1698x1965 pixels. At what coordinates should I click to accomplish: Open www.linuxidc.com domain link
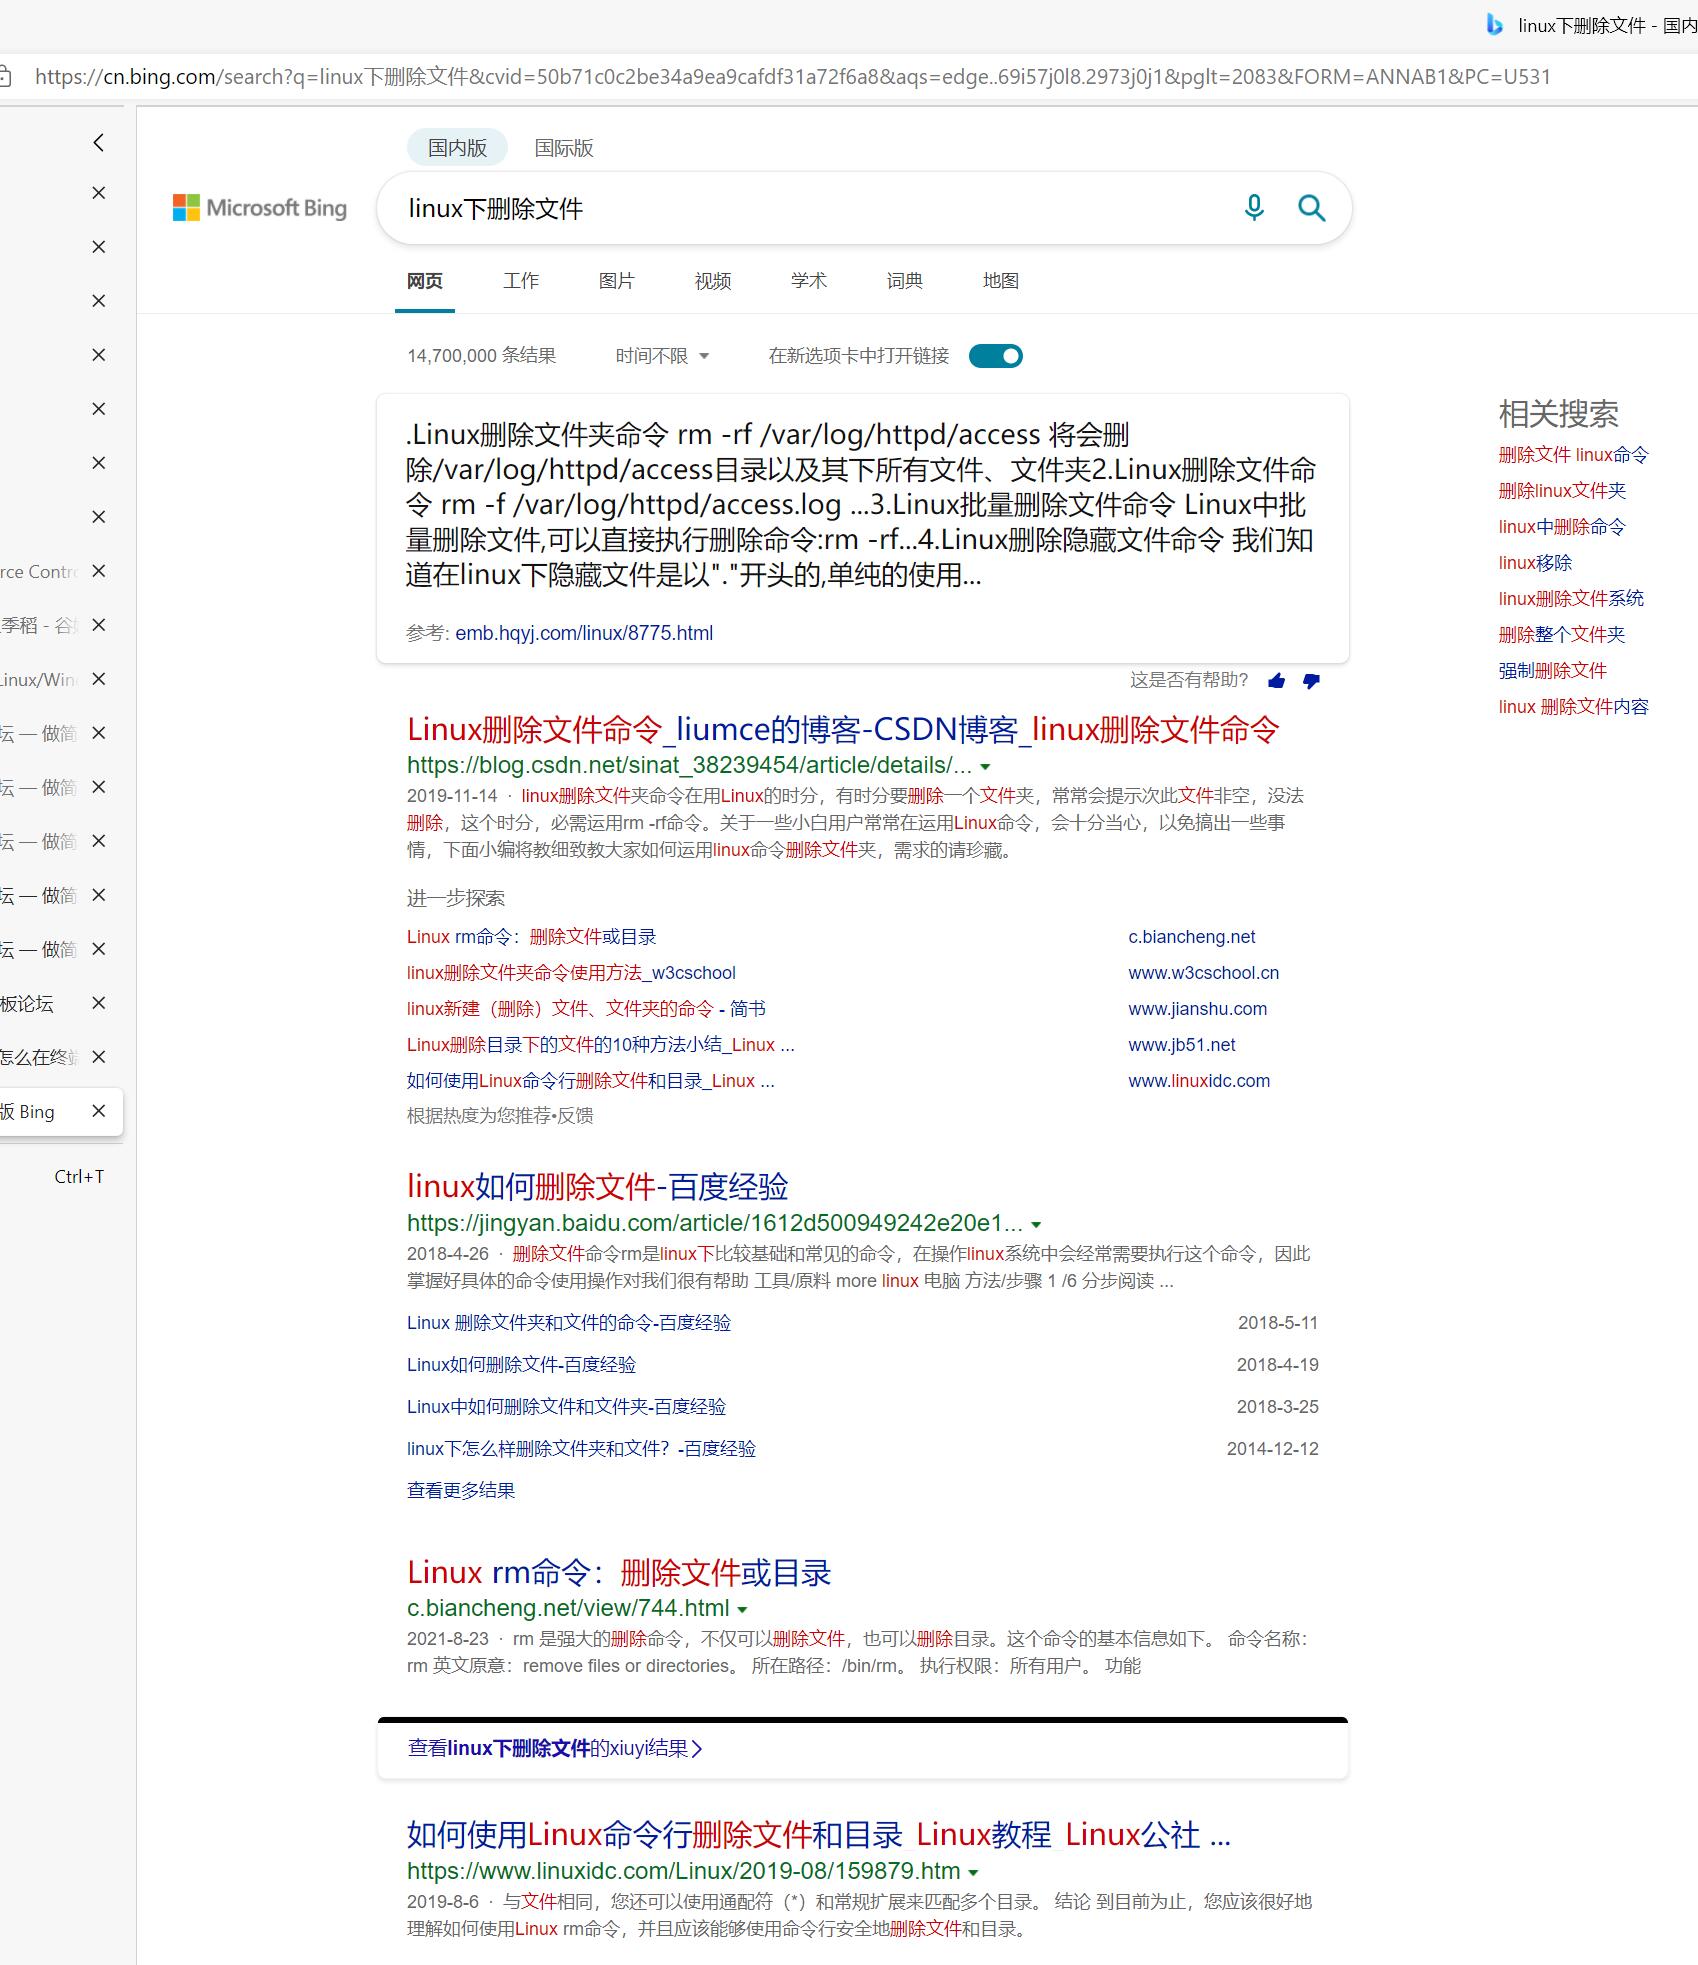(1199, 1081)
